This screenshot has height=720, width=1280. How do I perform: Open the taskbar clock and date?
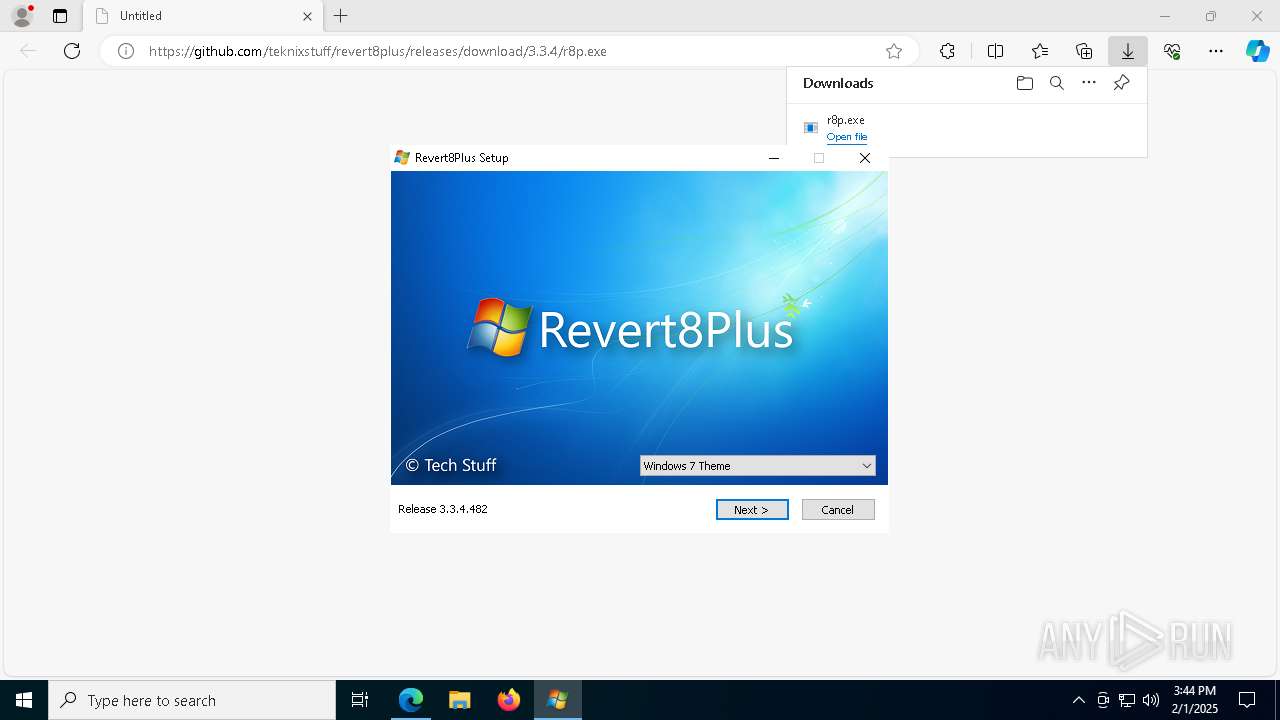coord(1195,700)
